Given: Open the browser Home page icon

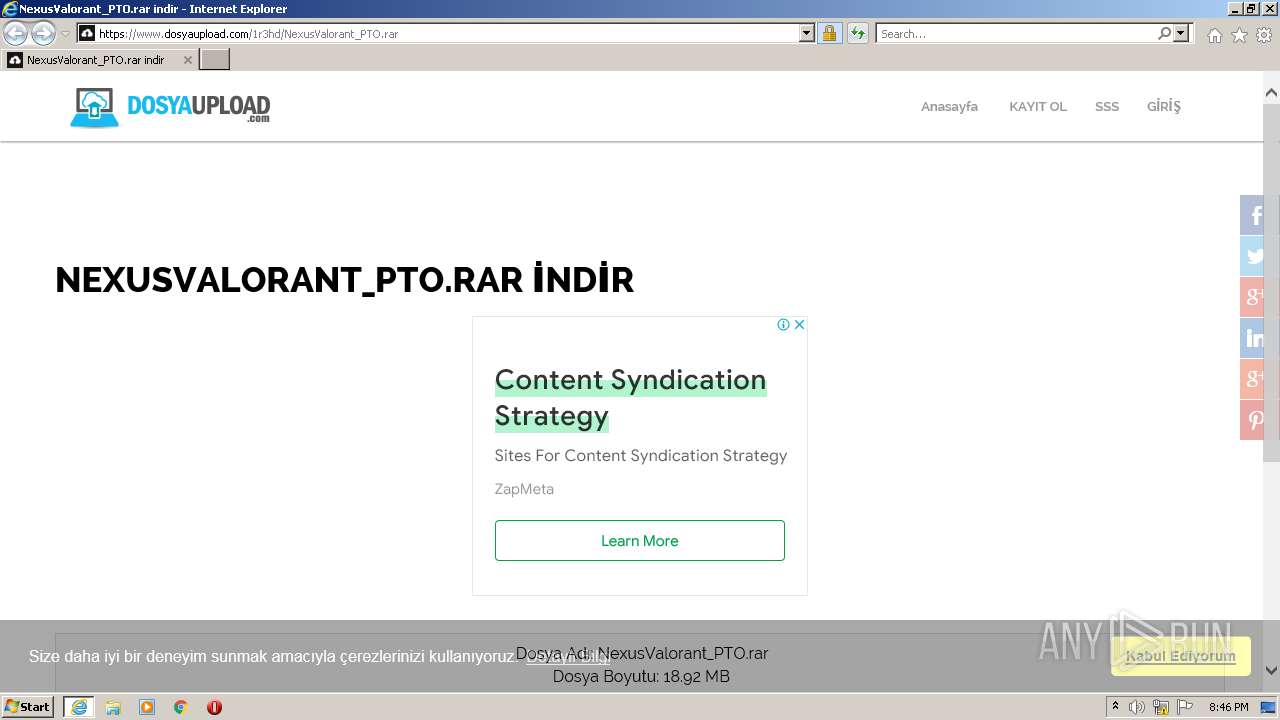Looking at the screenshot, I should 1214,35.
